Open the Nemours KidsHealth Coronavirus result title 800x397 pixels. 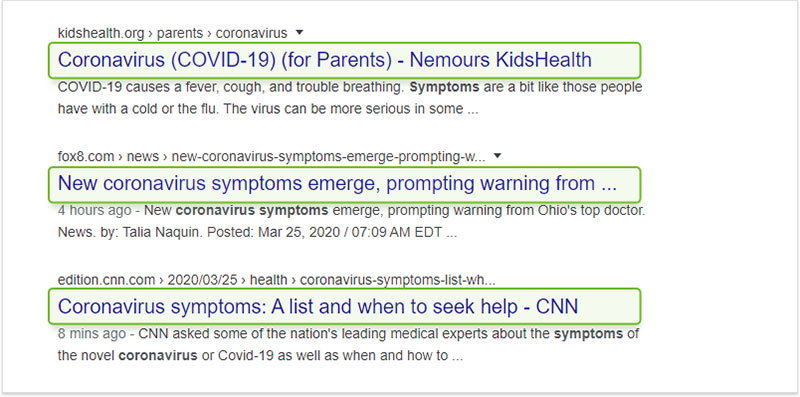click(x=324, y=60)
